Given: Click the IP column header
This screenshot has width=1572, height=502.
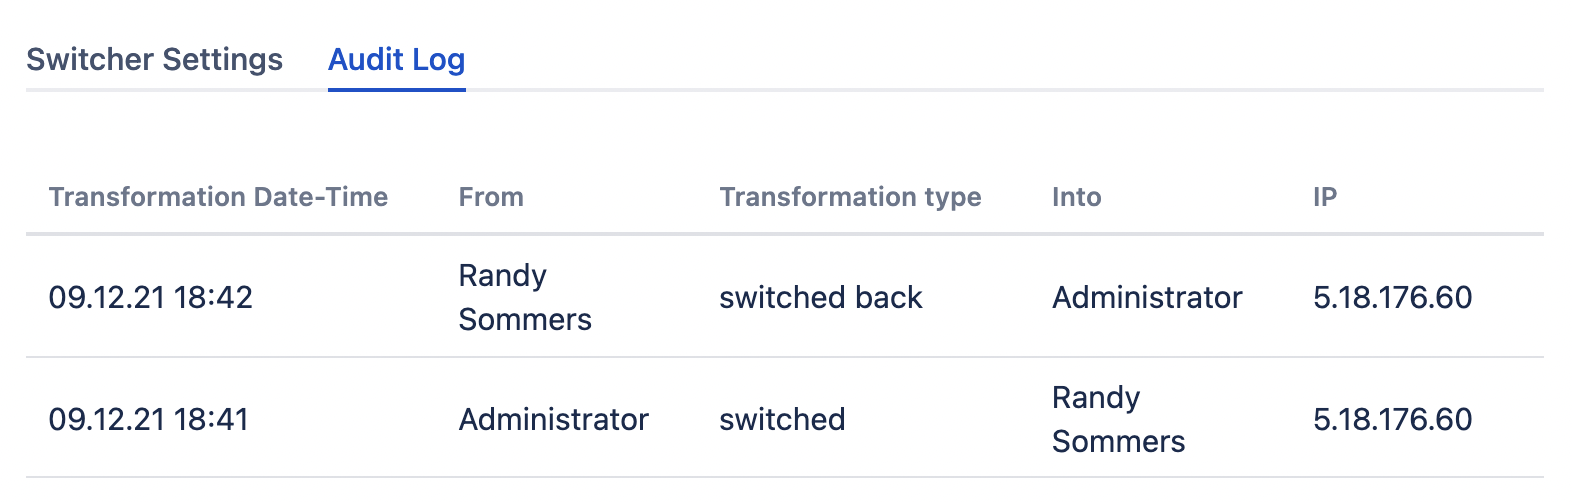Looking at the screenshot, I should tap(1325, 197).
